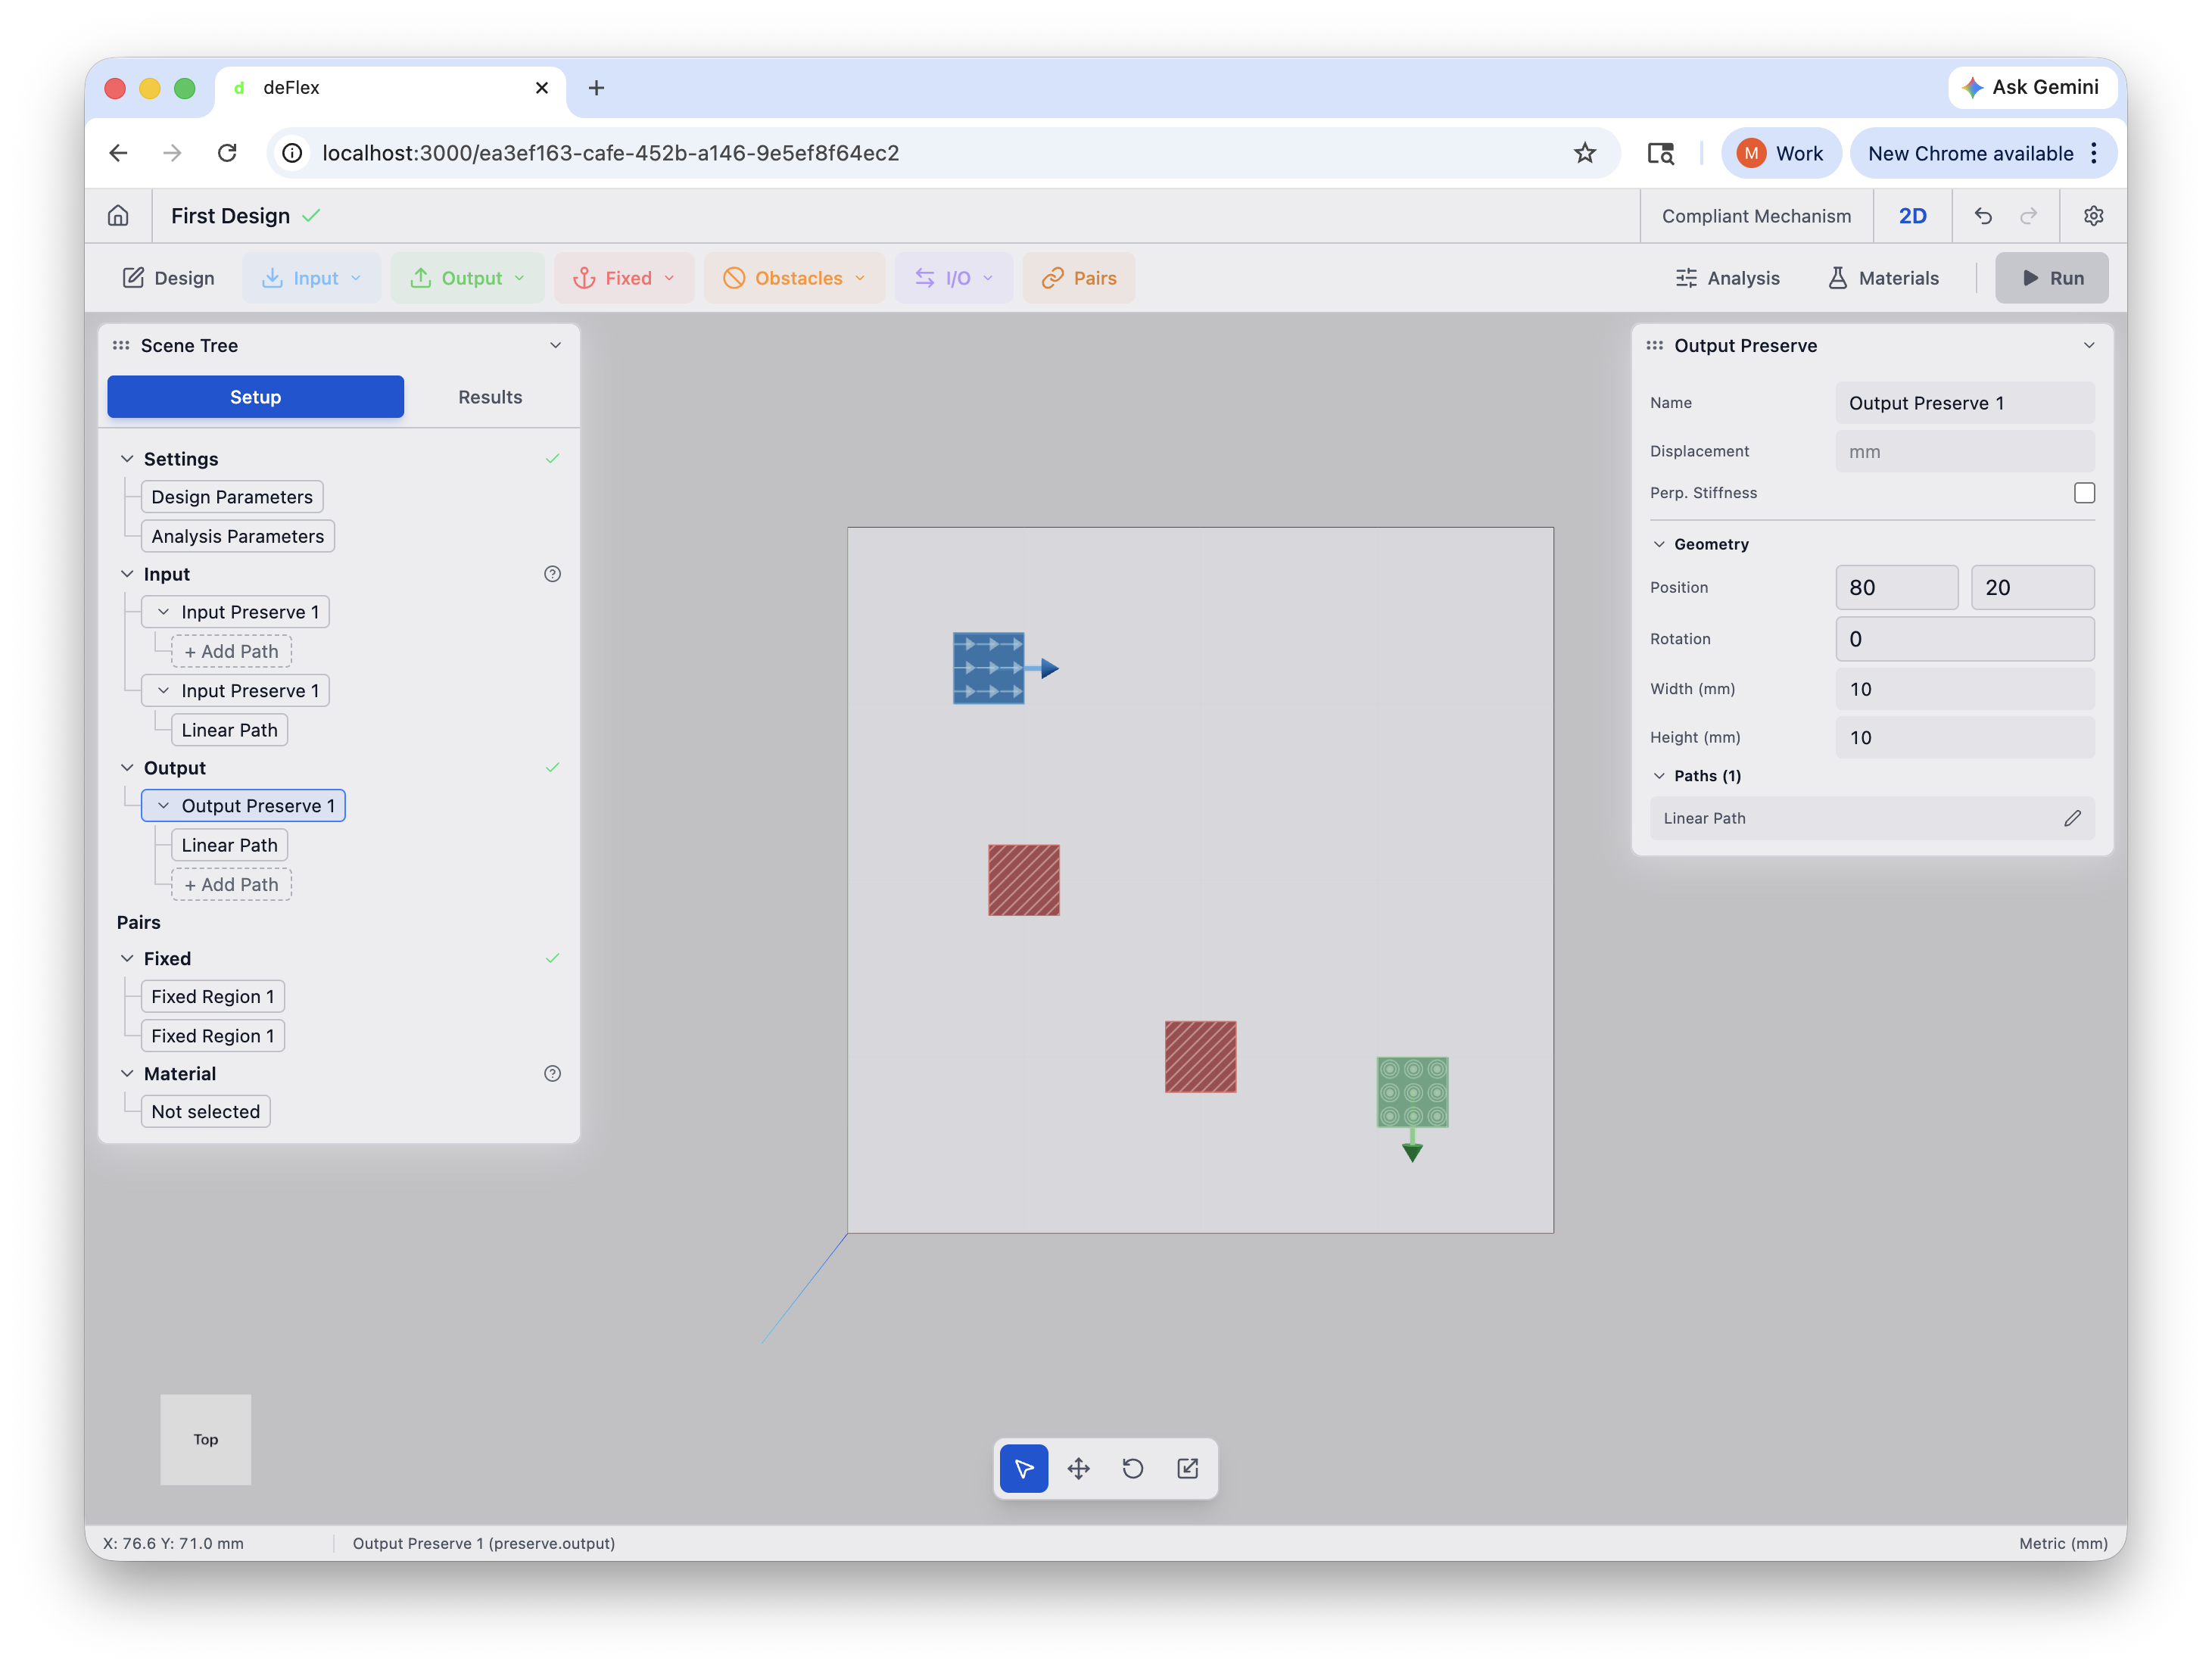Viewport: 2212px width, 1673px height.
Task: Click the redo arrow in header
Action: (x=2029, y=216)
